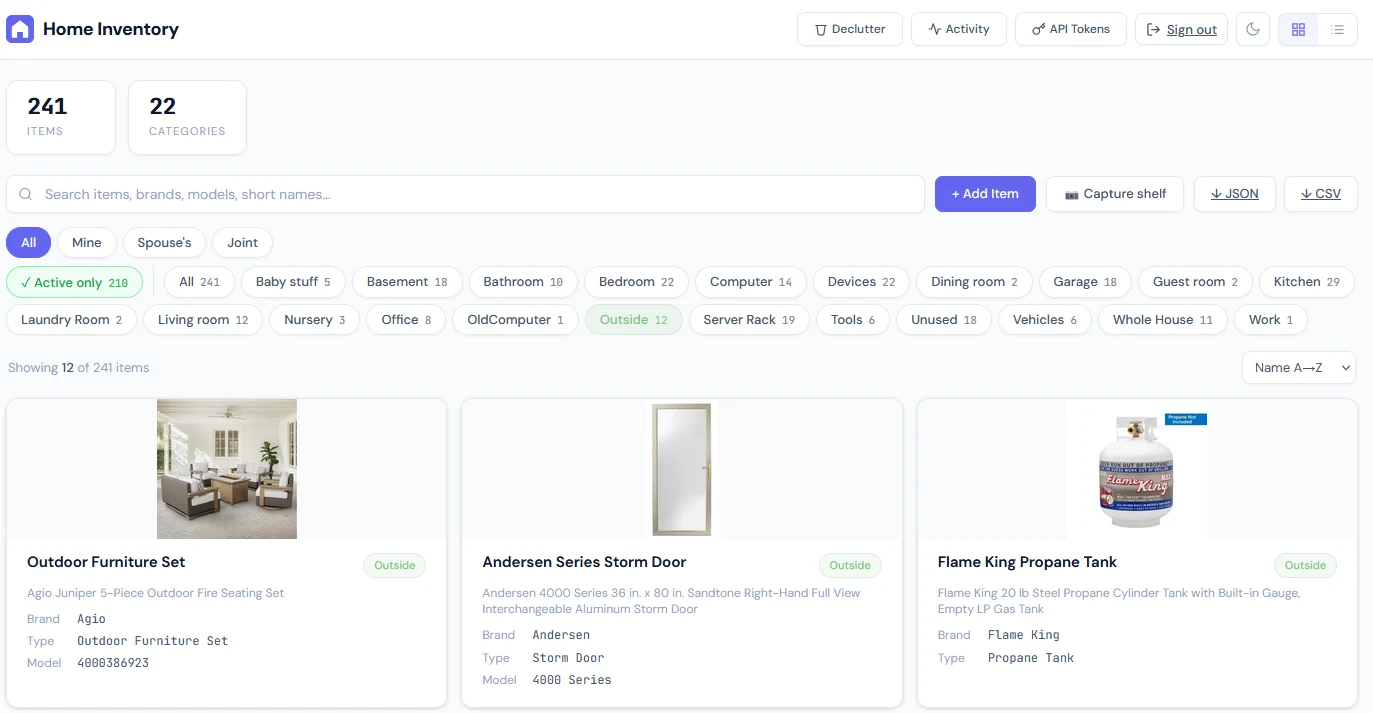This screenshot has width=1373, height=713.
Task: Download inventory as JSON
Action: coord(1235,194)
